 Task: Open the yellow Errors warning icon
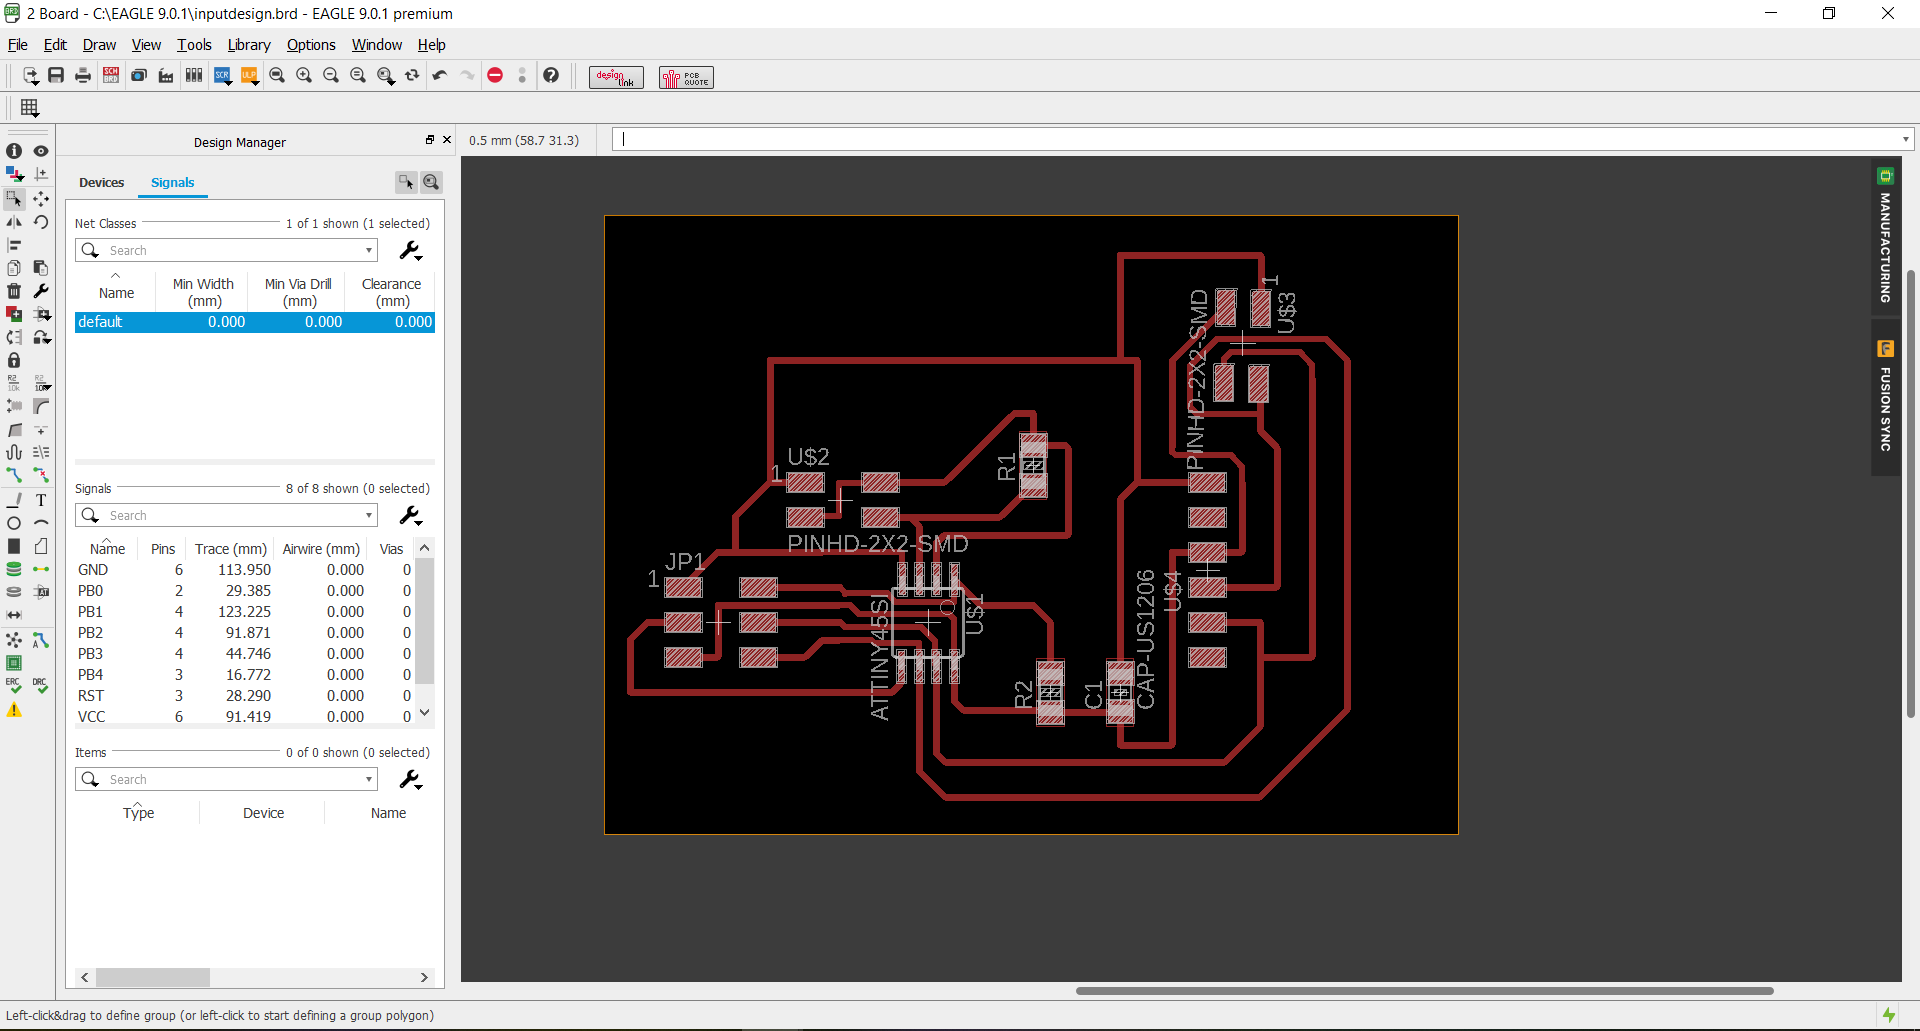(14, 710)
